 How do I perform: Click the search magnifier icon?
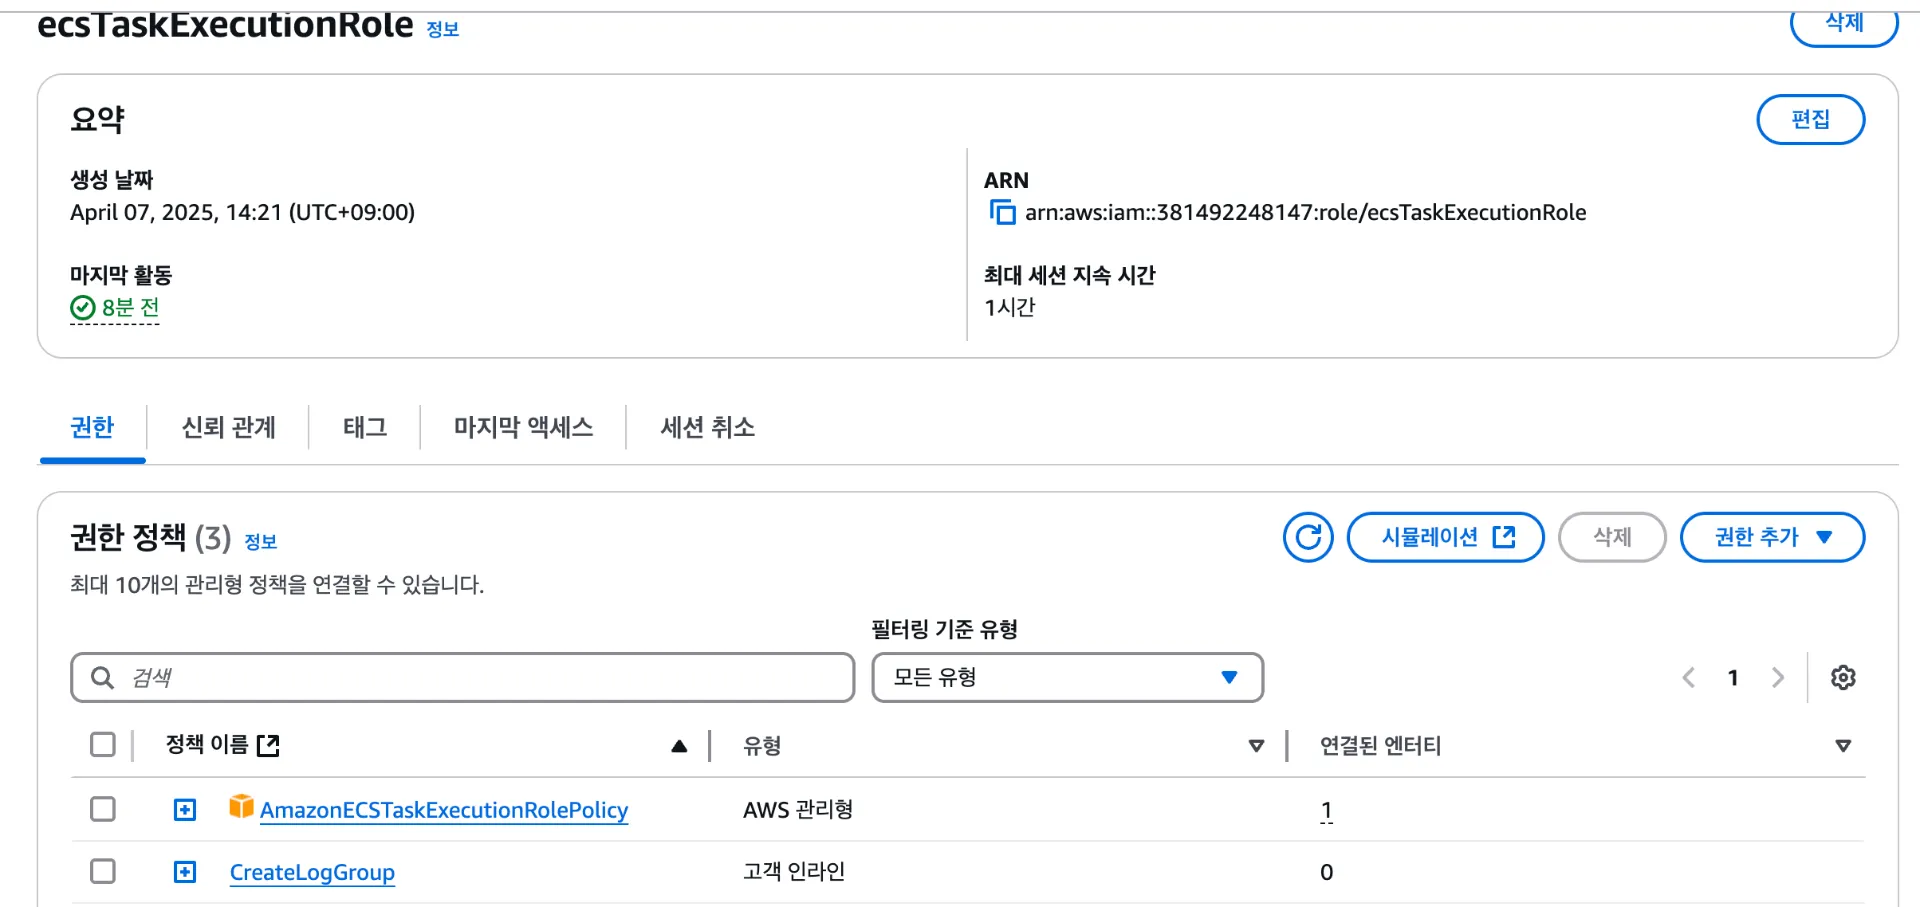tap(102, 678)
